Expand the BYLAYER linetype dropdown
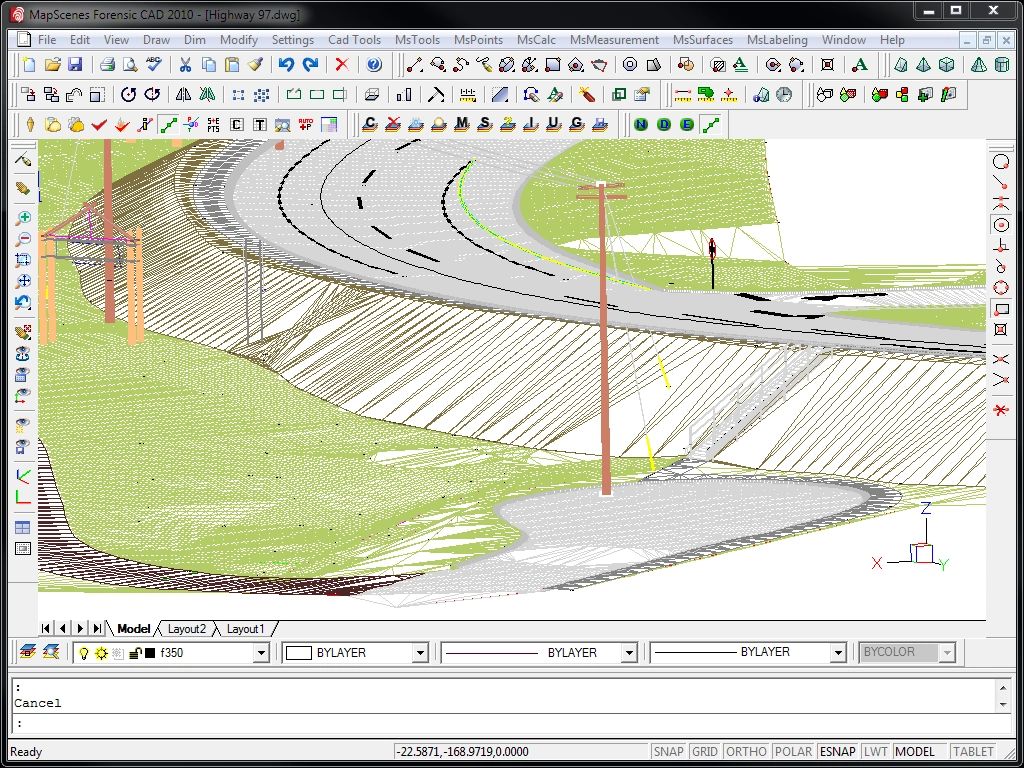Screen dimensions: 1024x768 point(631,651)
